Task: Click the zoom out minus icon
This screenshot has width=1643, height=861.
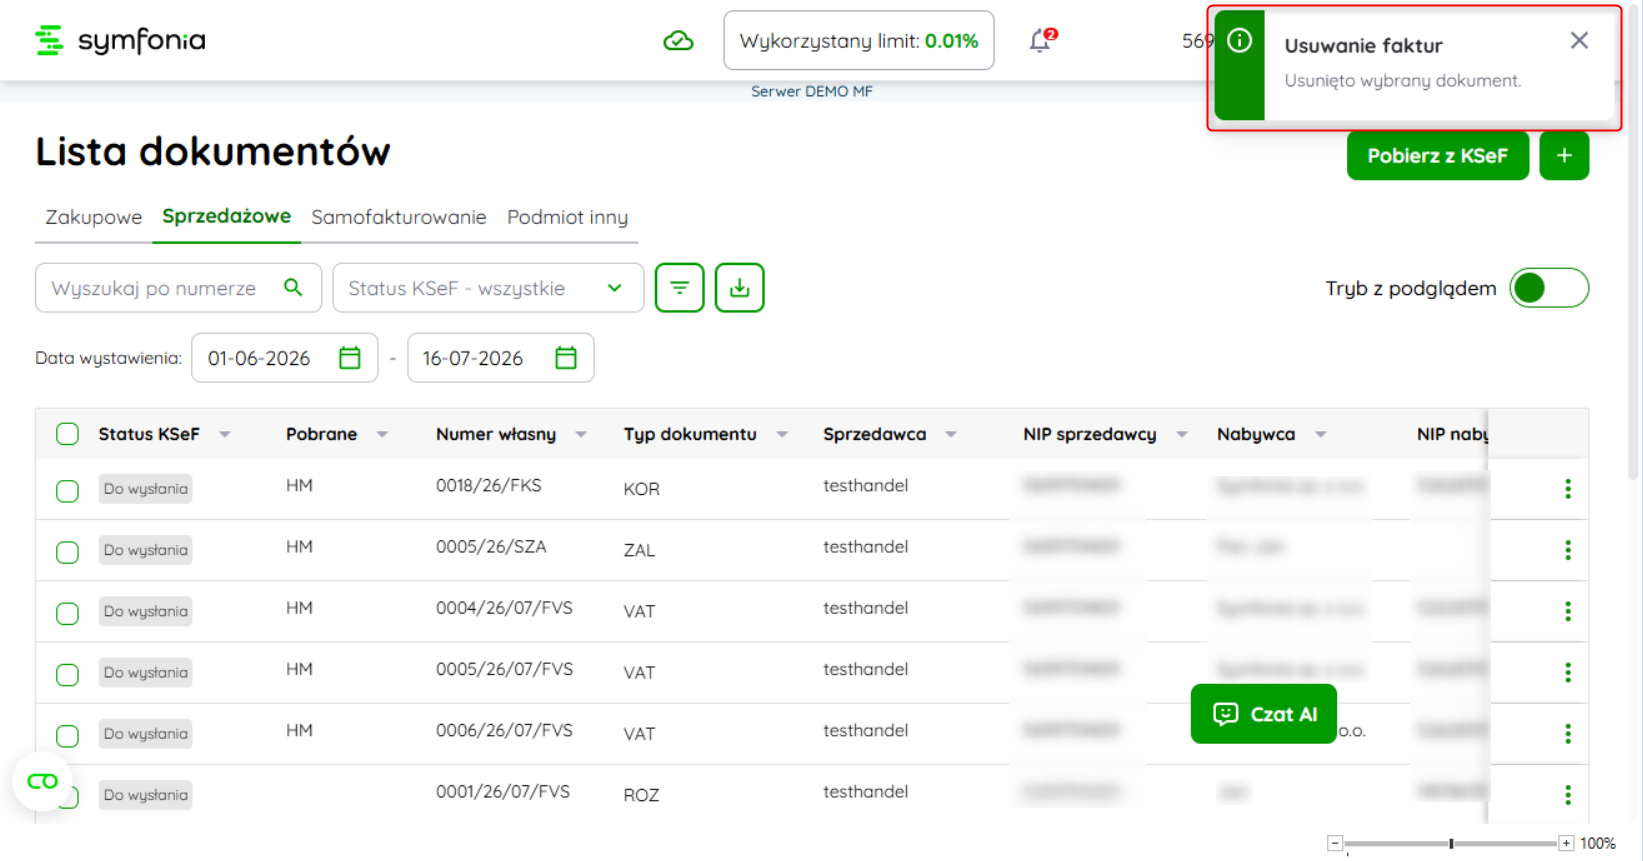Action: click(x=1335, y=843)
